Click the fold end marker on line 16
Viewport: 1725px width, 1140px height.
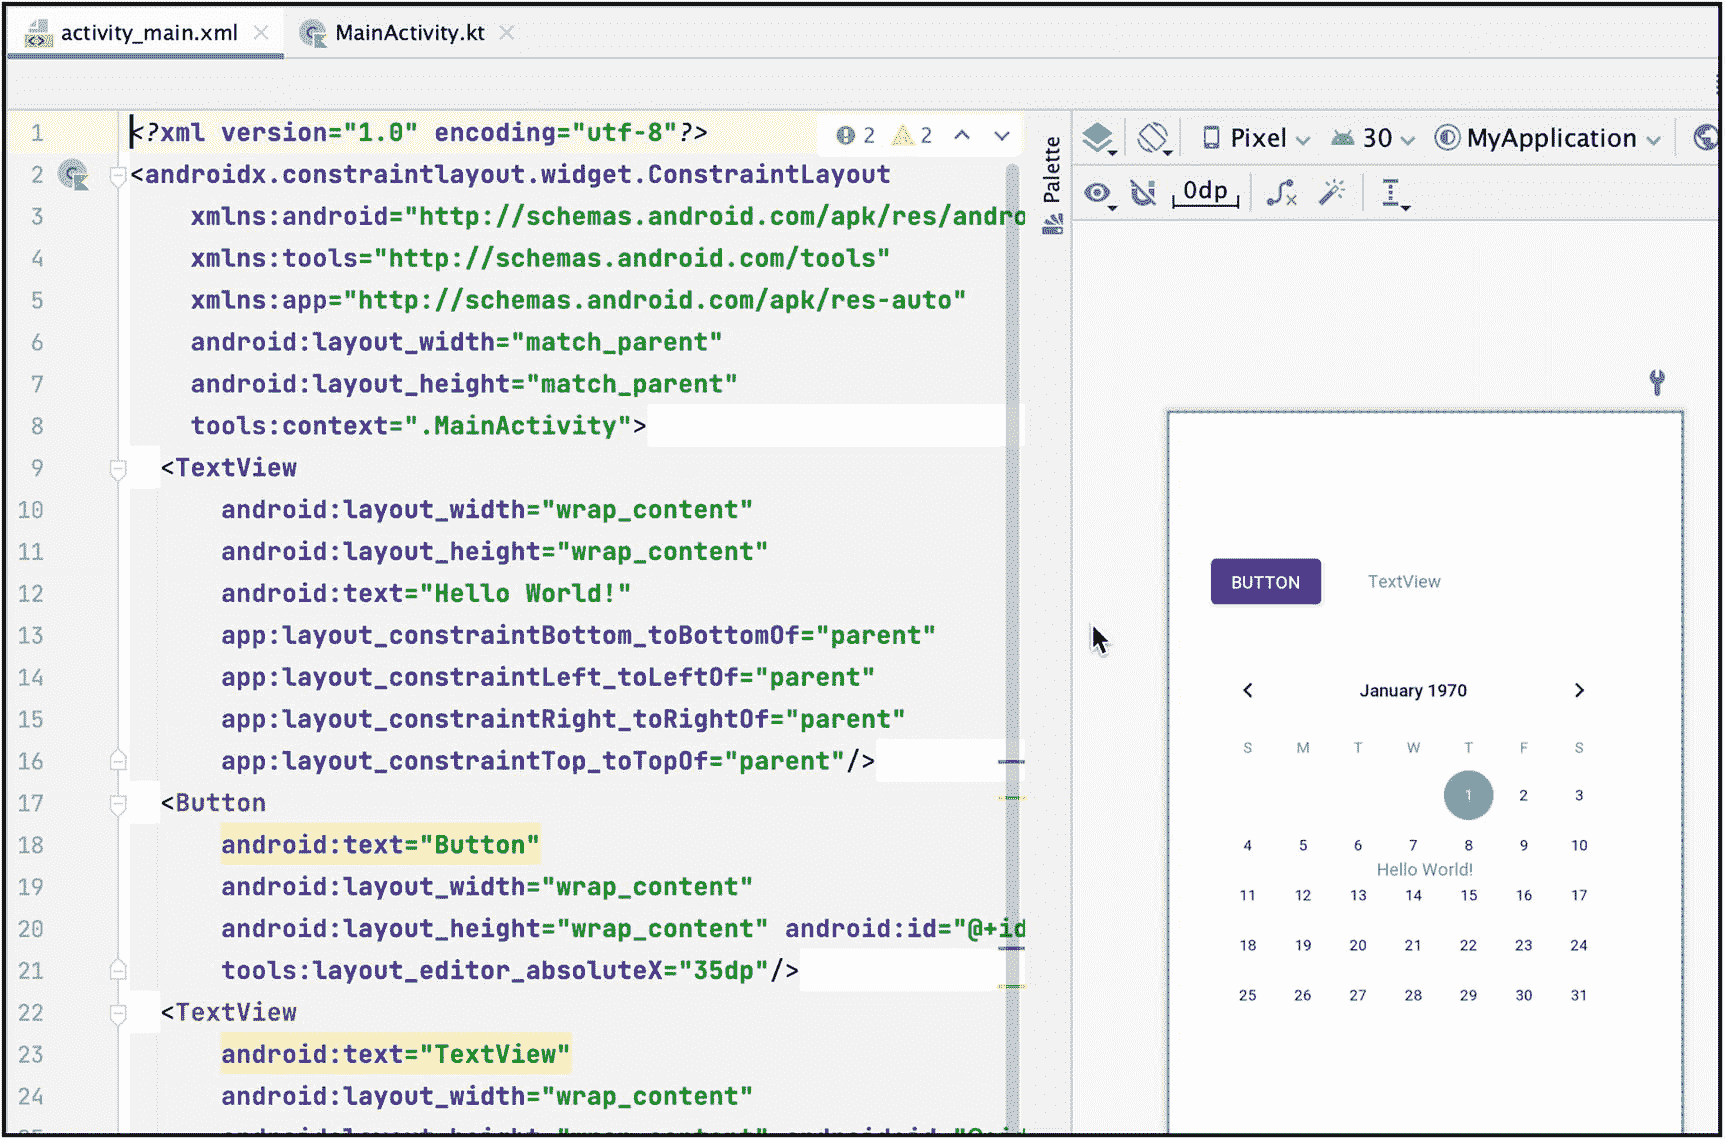click(x=118, y=761)
